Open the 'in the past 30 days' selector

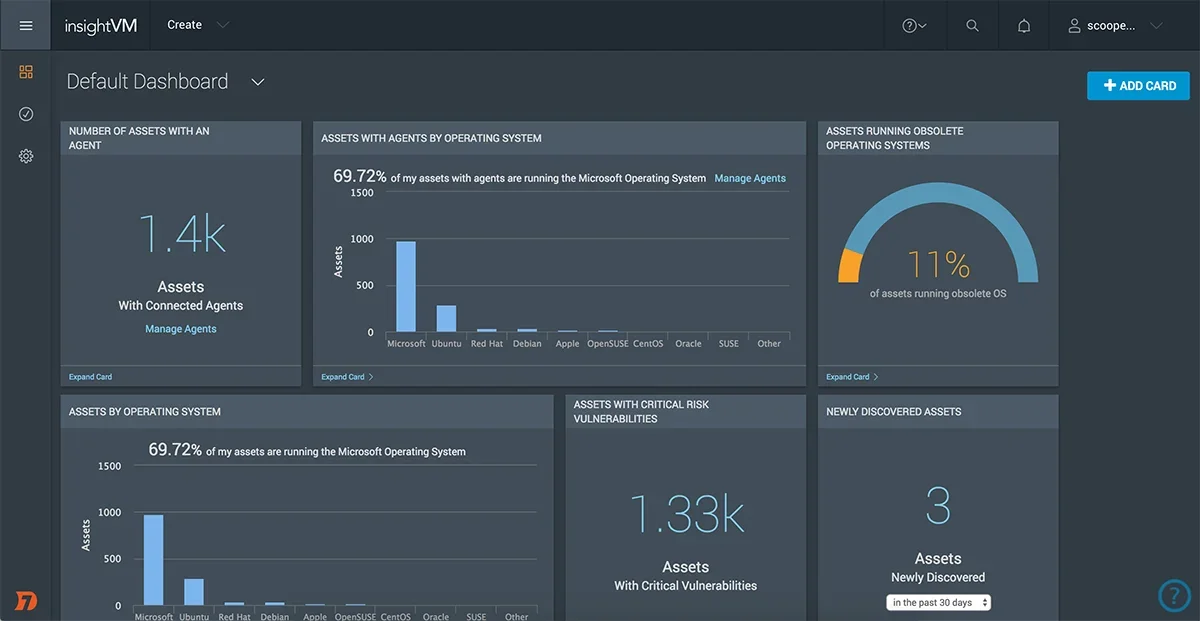pos(938,602)
